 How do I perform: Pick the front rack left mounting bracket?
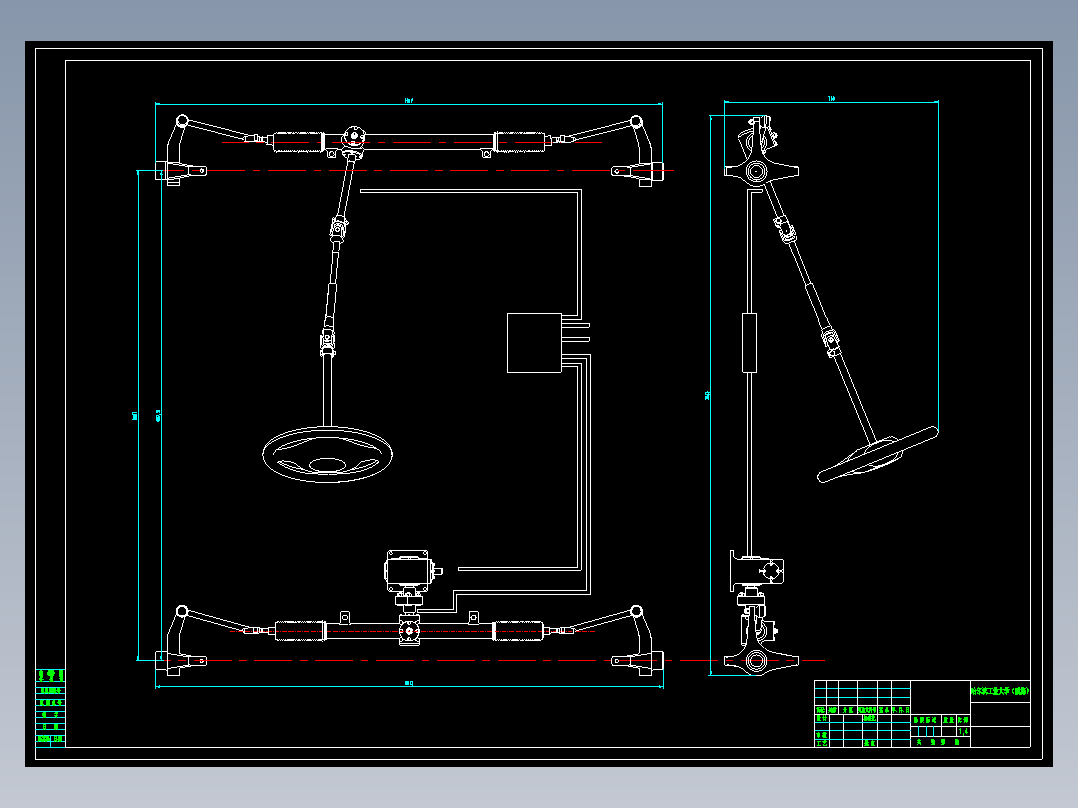coord(332,154)
